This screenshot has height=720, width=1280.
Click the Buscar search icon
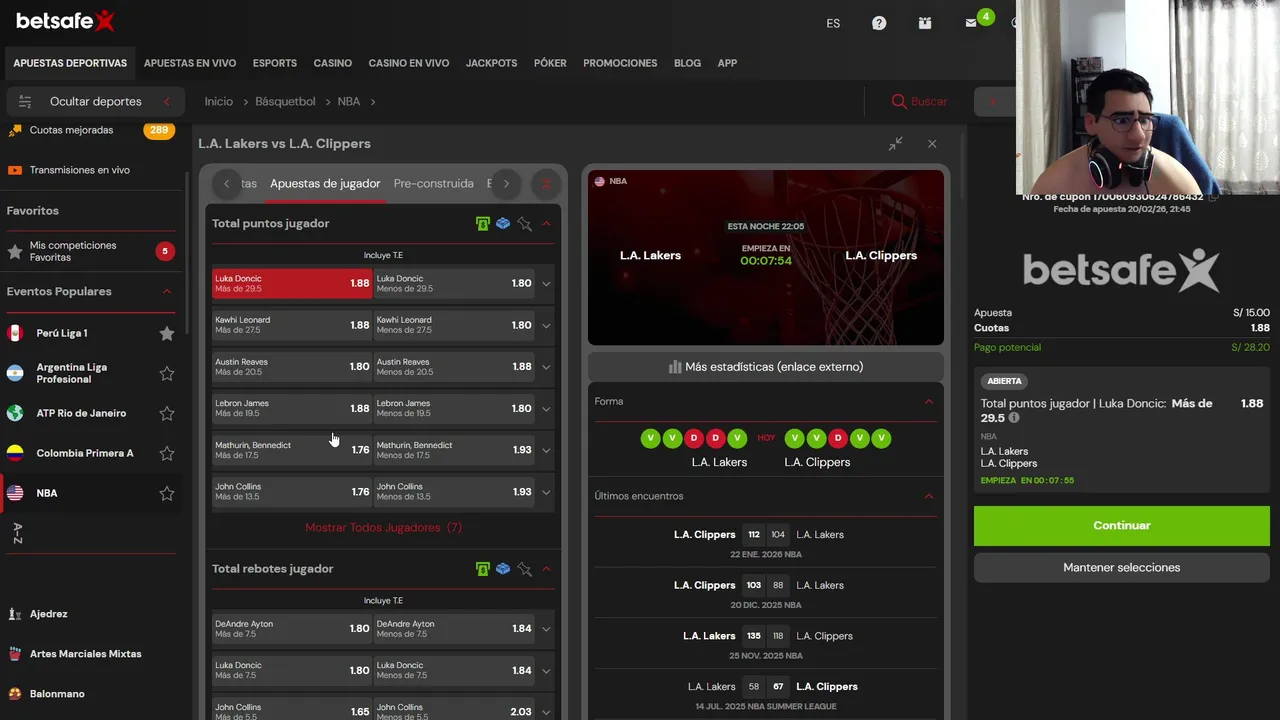[x=899, y=101]
